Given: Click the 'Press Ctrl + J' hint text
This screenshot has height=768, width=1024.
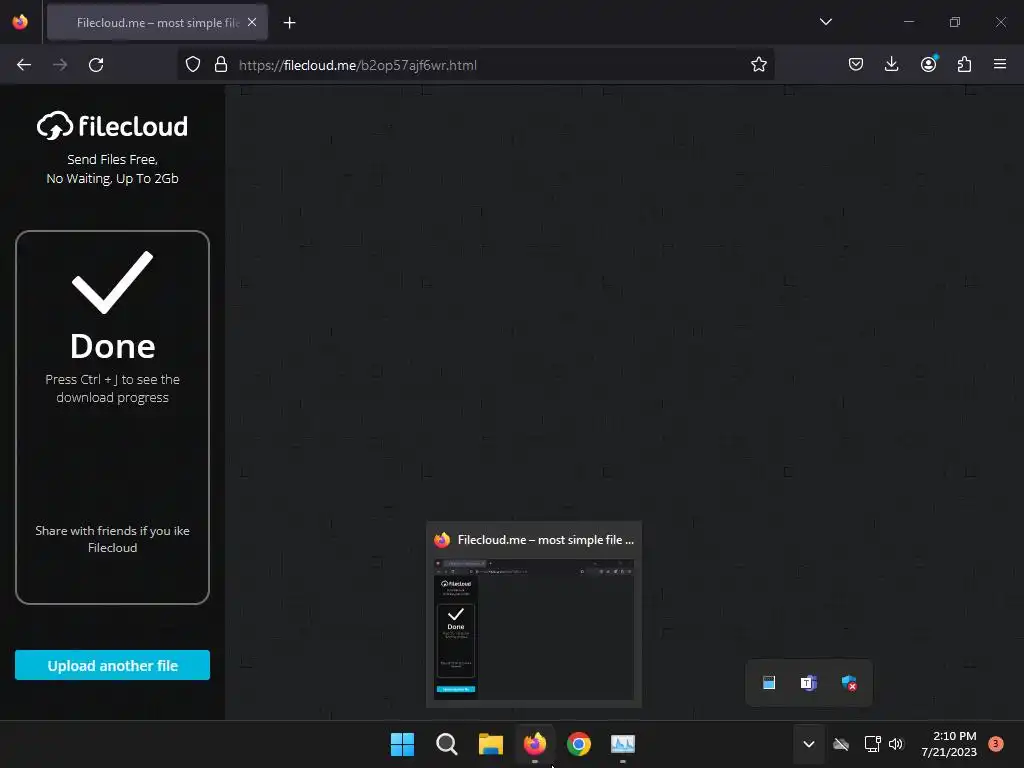Looking at the screenshot, I should click(112, 388).
